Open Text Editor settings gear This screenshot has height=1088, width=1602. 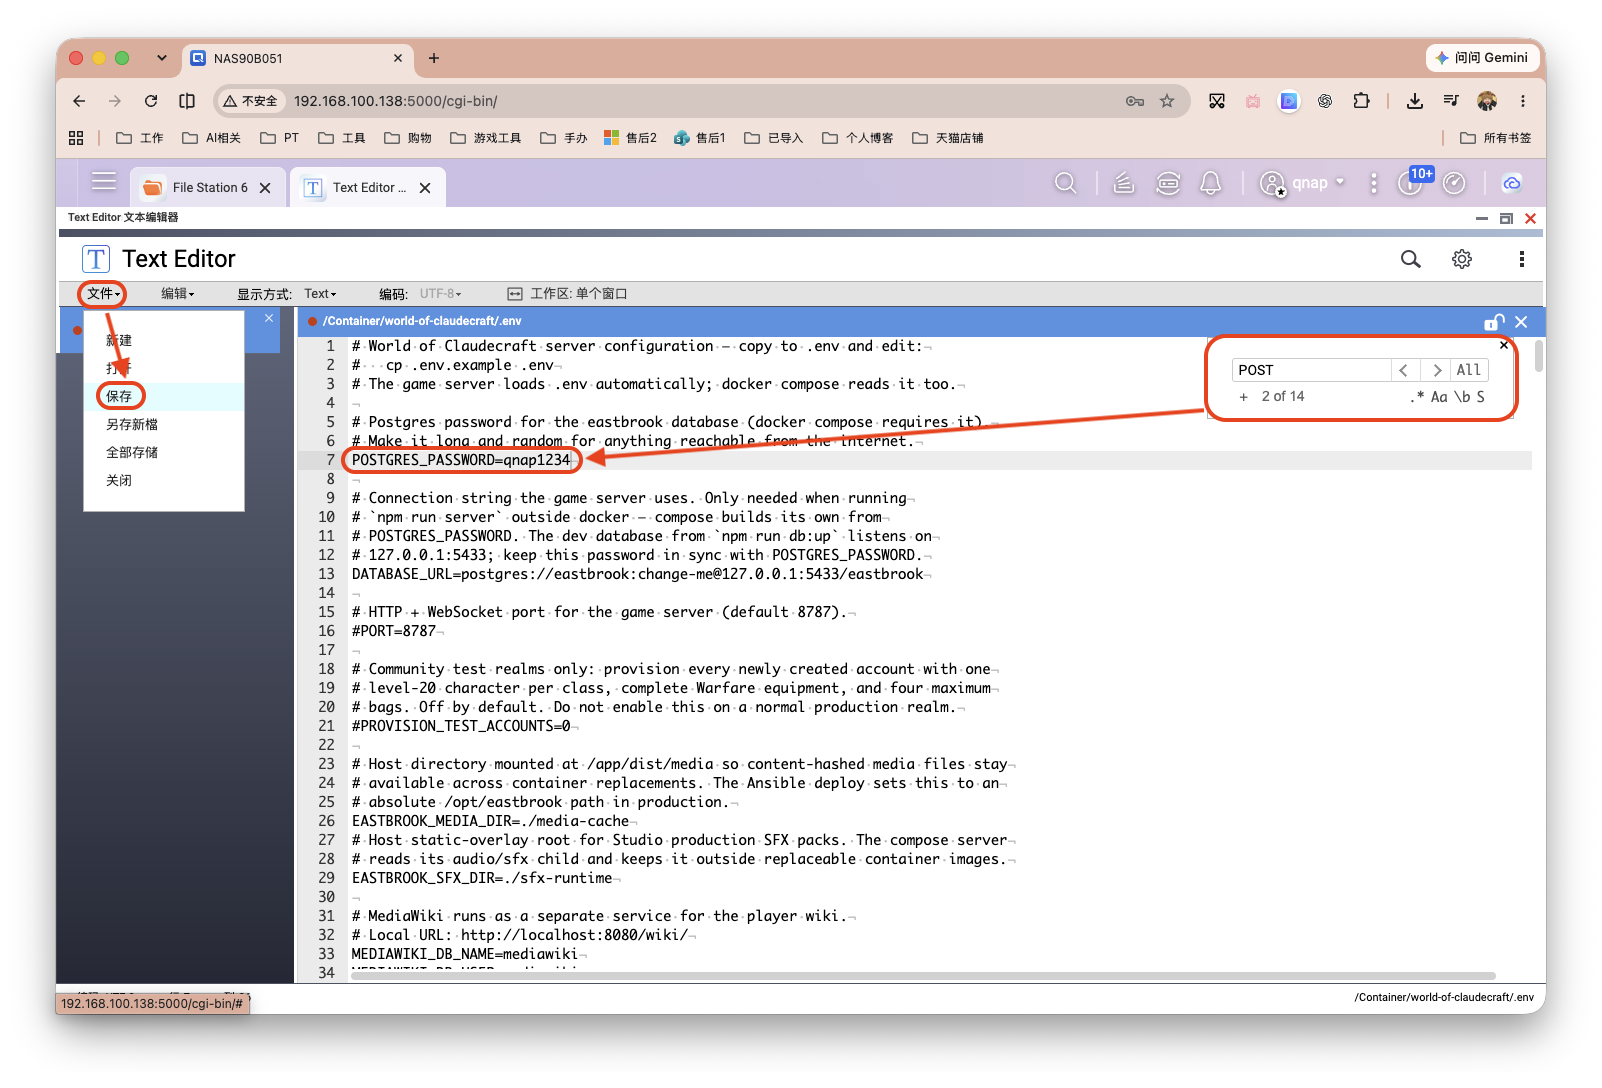(x=1462, y=259)
